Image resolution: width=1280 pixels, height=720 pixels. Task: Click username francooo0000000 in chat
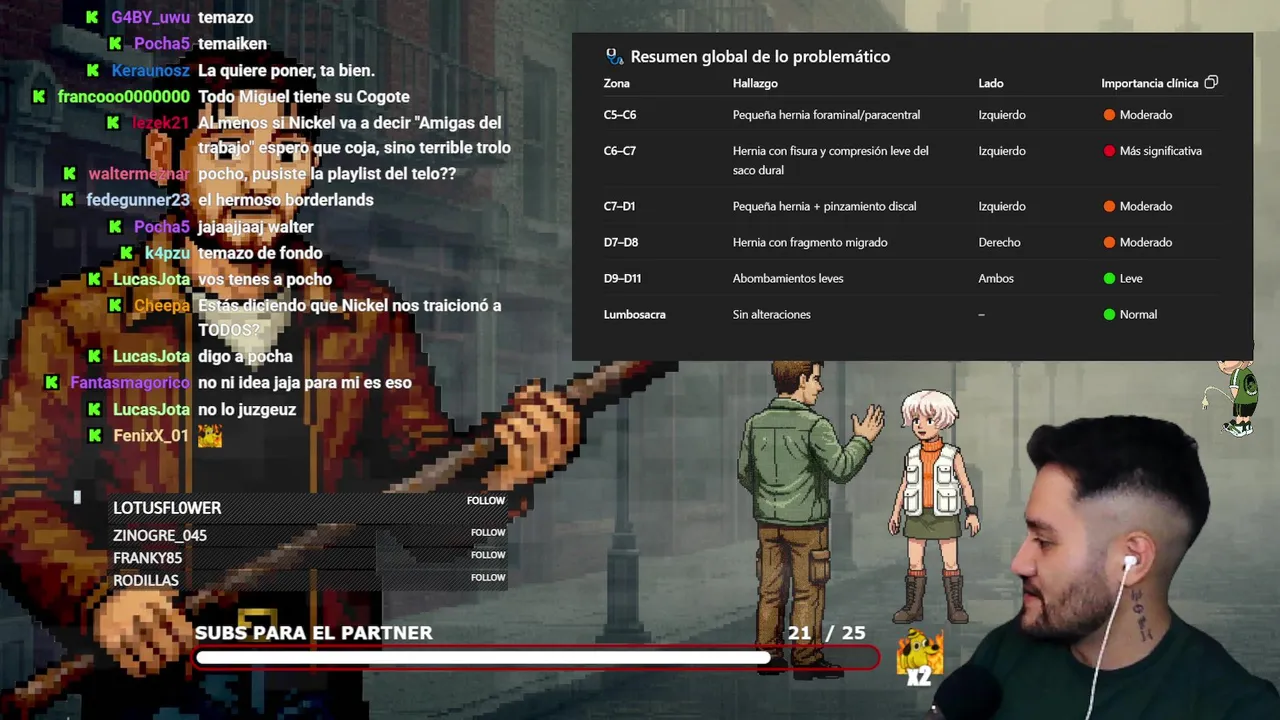pyautogui.click(x=123, y=96)
